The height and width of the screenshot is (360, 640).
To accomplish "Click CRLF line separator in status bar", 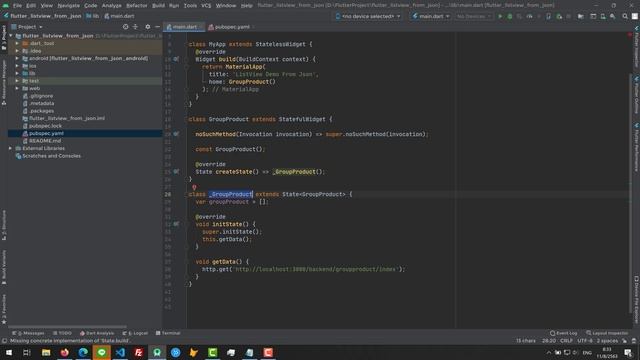I will click(567, 340).
